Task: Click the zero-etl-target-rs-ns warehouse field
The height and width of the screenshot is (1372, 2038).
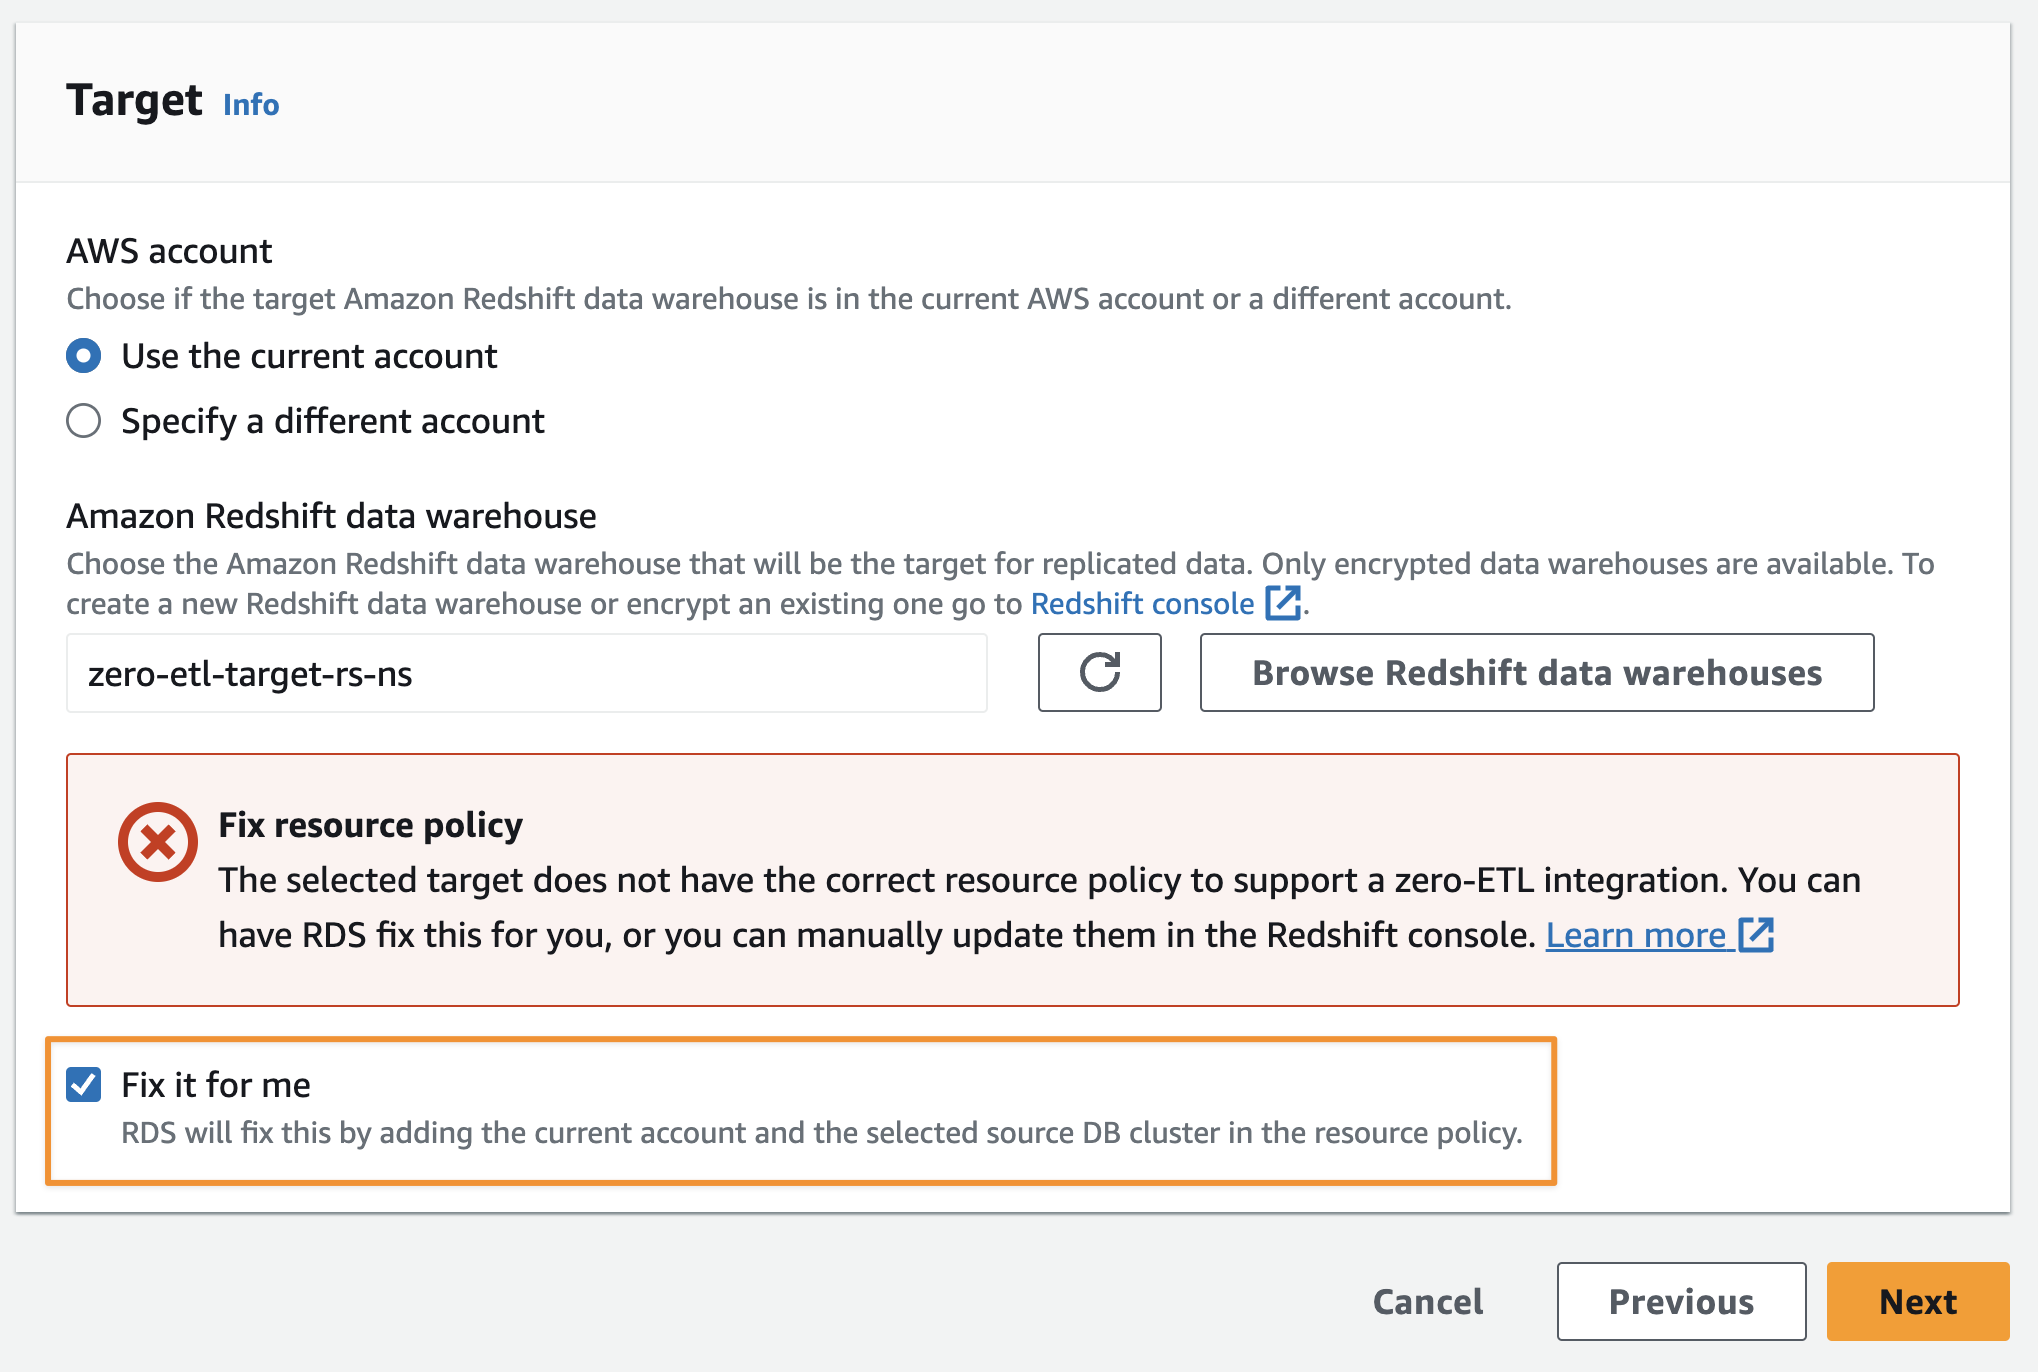Action: click(526, 673)
